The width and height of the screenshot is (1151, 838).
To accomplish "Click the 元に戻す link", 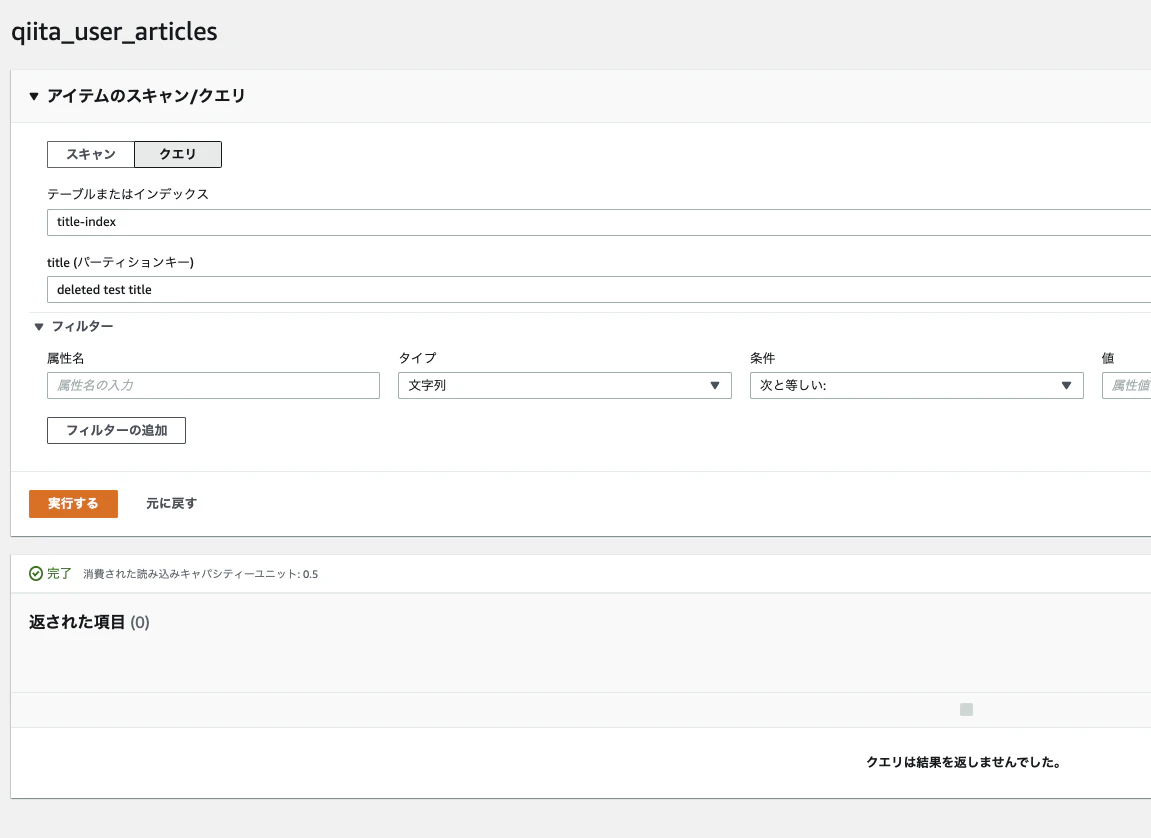I will (171, 504).
